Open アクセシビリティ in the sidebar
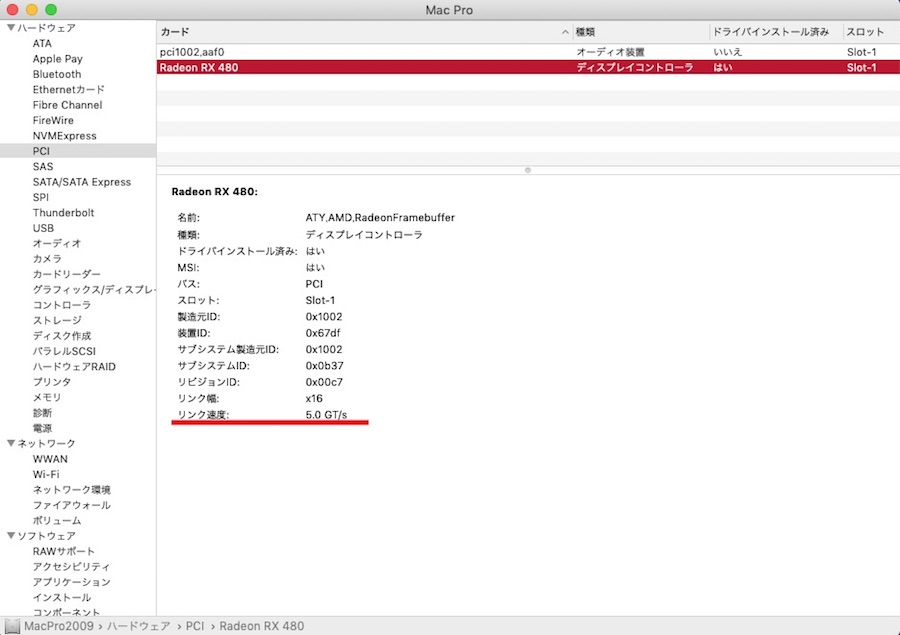 coord(71,567)
